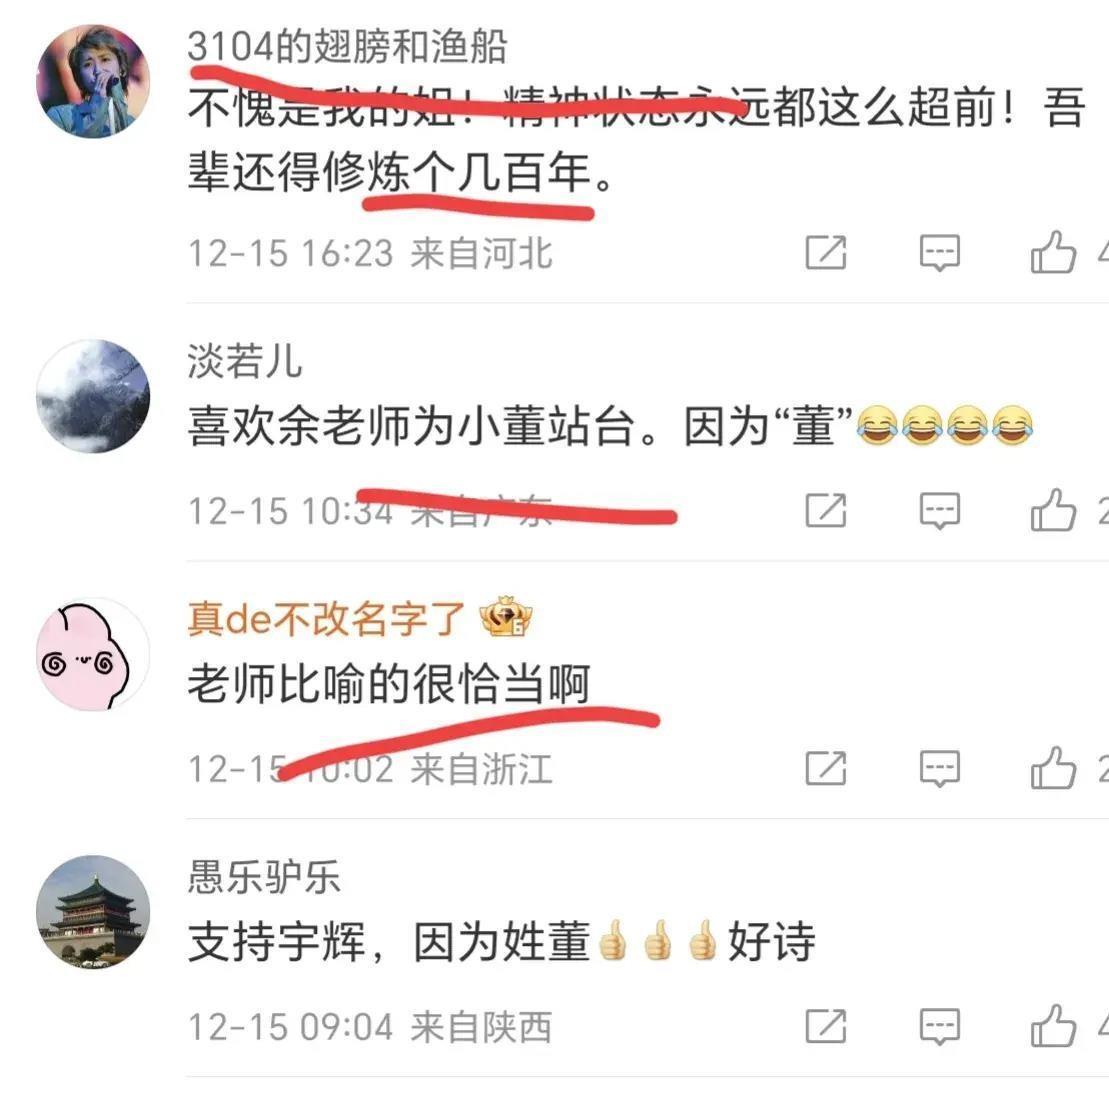Open the username 愚乐驴乐

pos(264,877)
